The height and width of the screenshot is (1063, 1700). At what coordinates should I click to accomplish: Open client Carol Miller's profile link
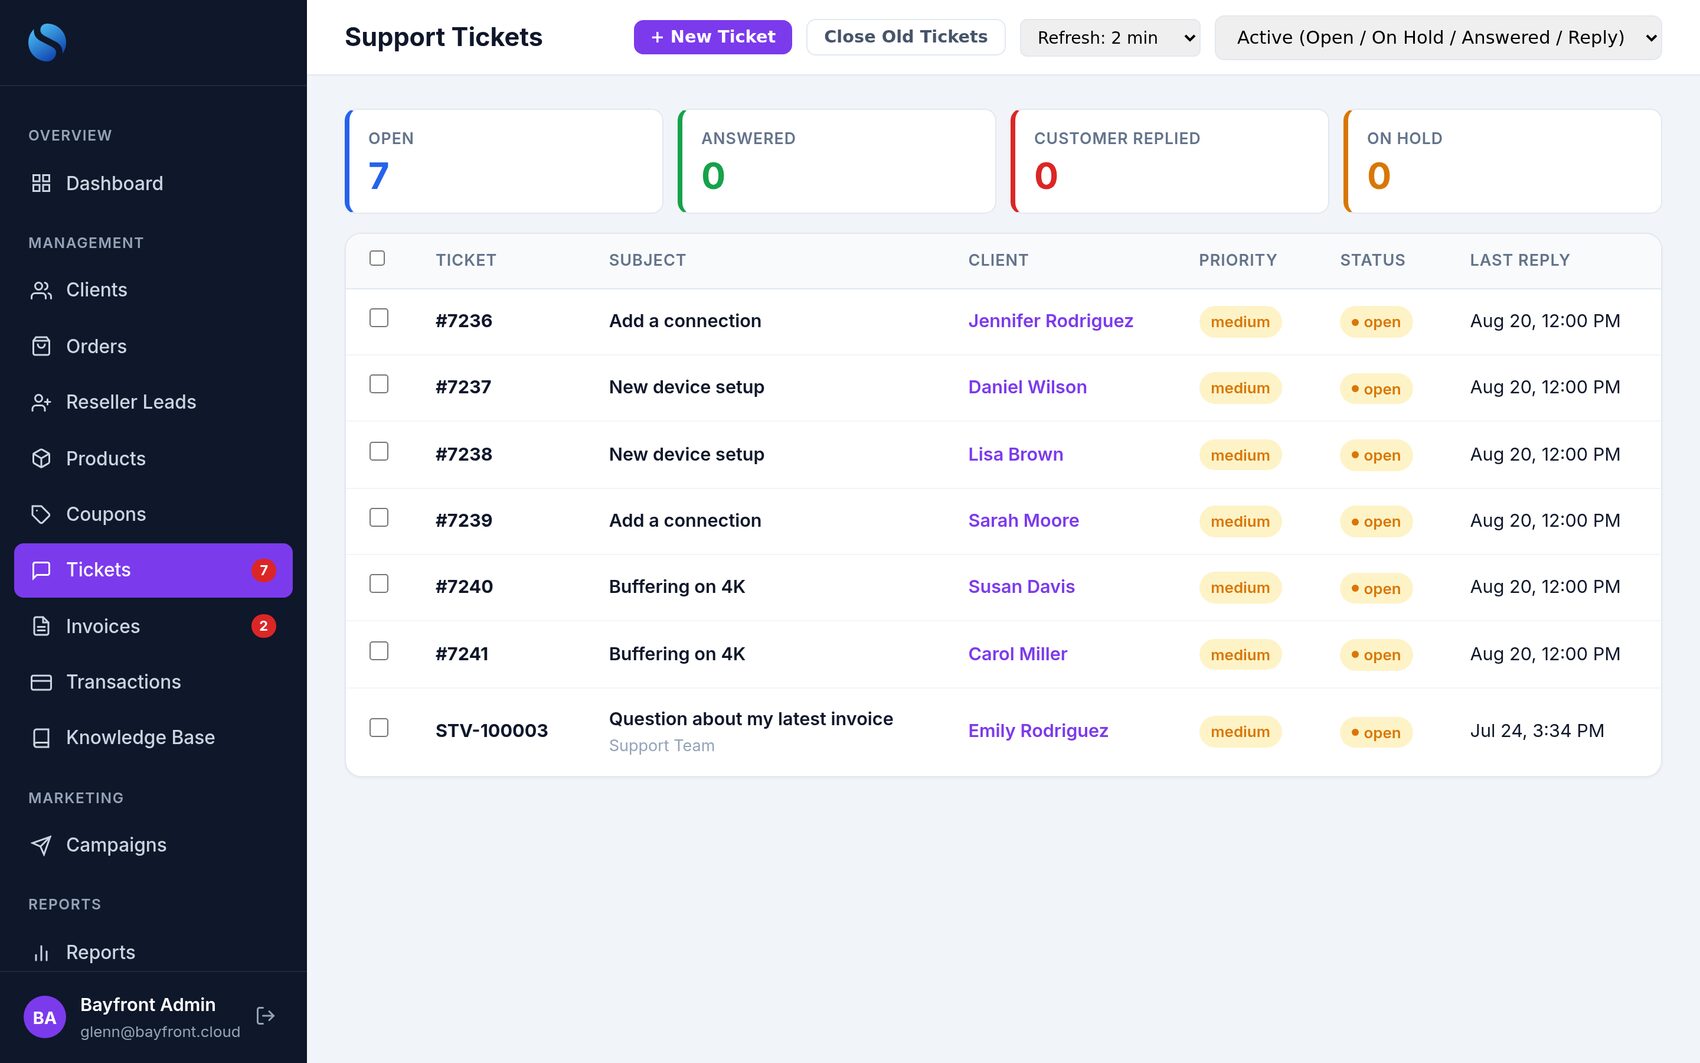[x=1017, y=654]
